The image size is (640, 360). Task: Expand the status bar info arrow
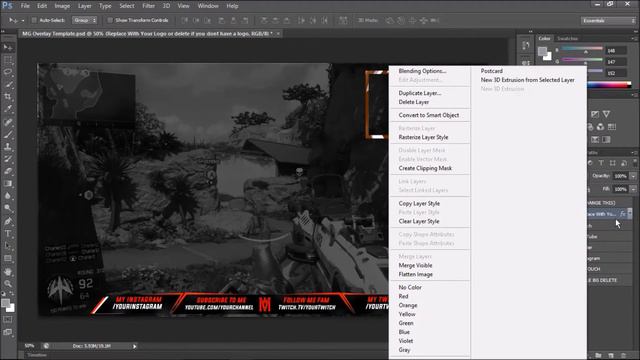[134, 346]
